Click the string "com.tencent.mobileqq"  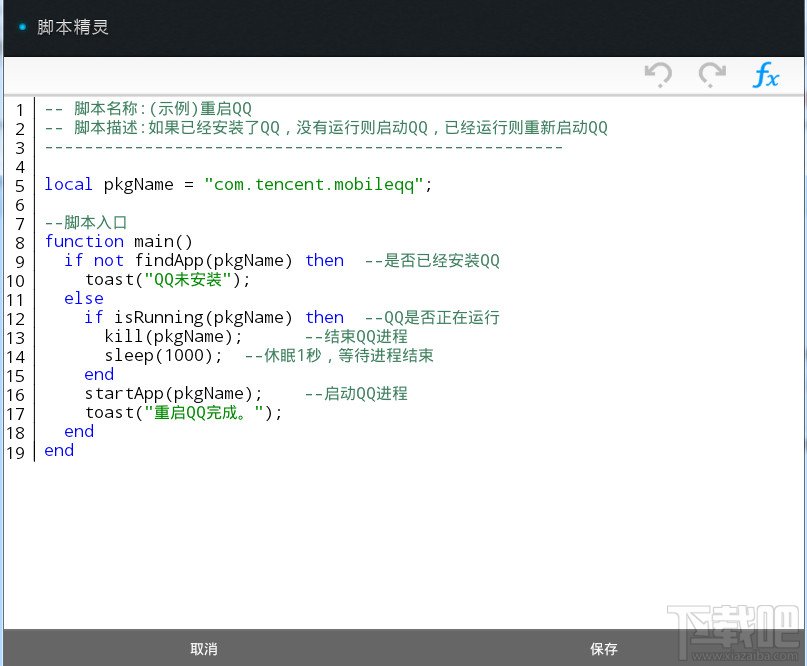pyautogui.click(x=313, y=184)
